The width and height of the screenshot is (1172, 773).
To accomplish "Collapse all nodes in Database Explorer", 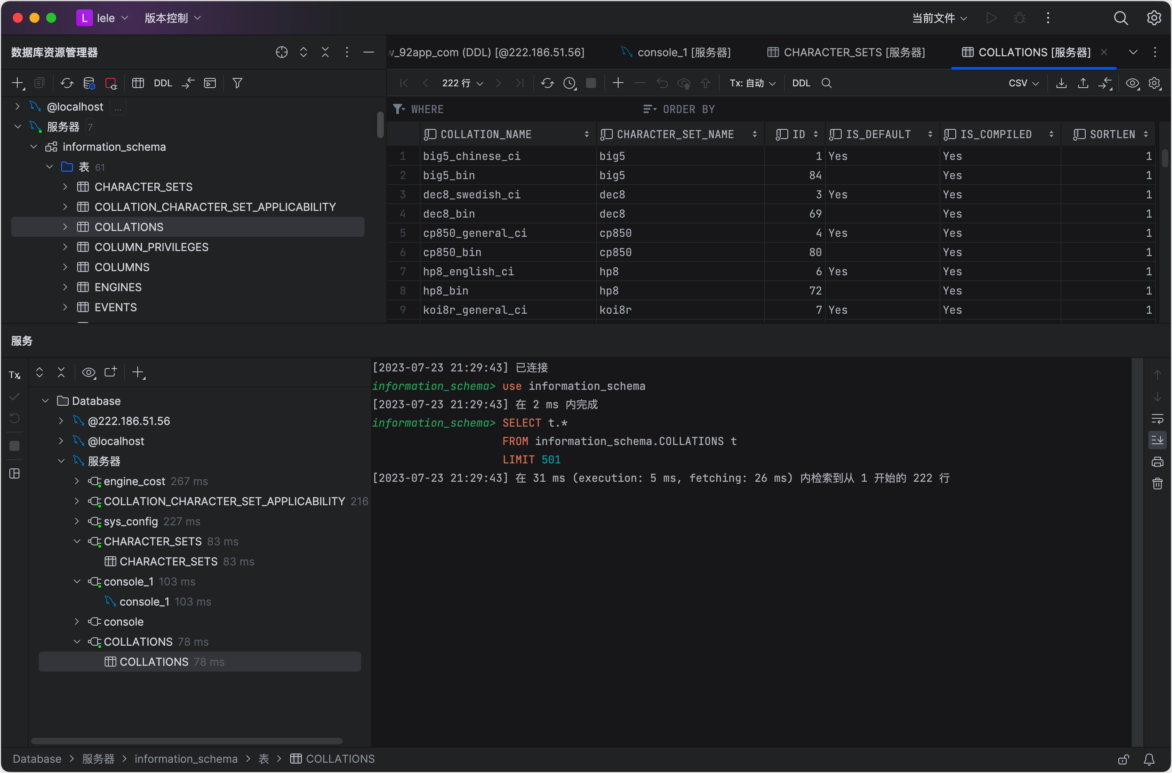I will 325,52.
